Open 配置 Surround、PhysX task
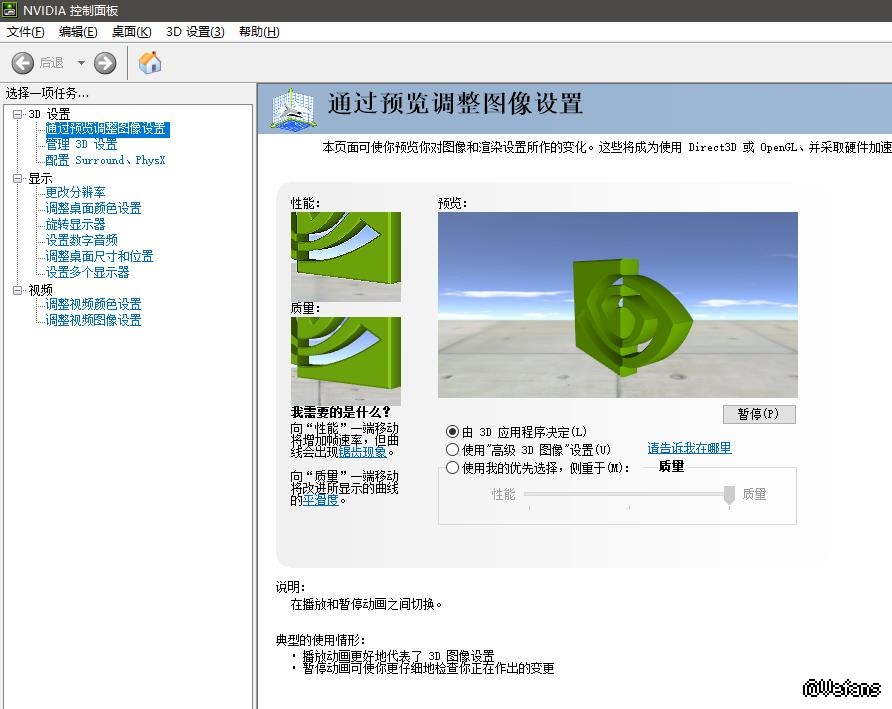The image size is (892, 709). 105,160
